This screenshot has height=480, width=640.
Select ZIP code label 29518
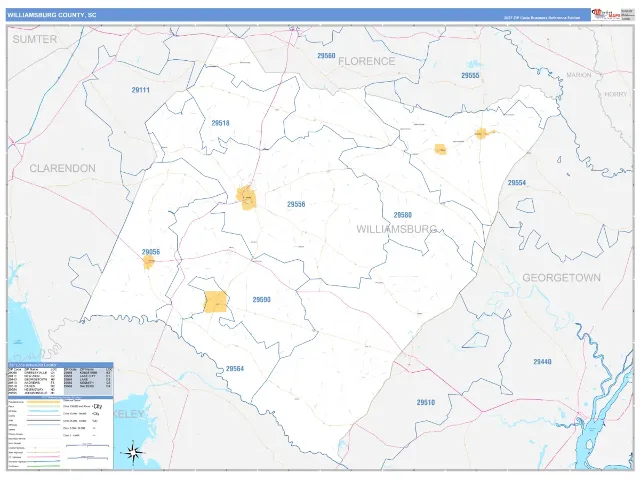(x=220, y=123)
